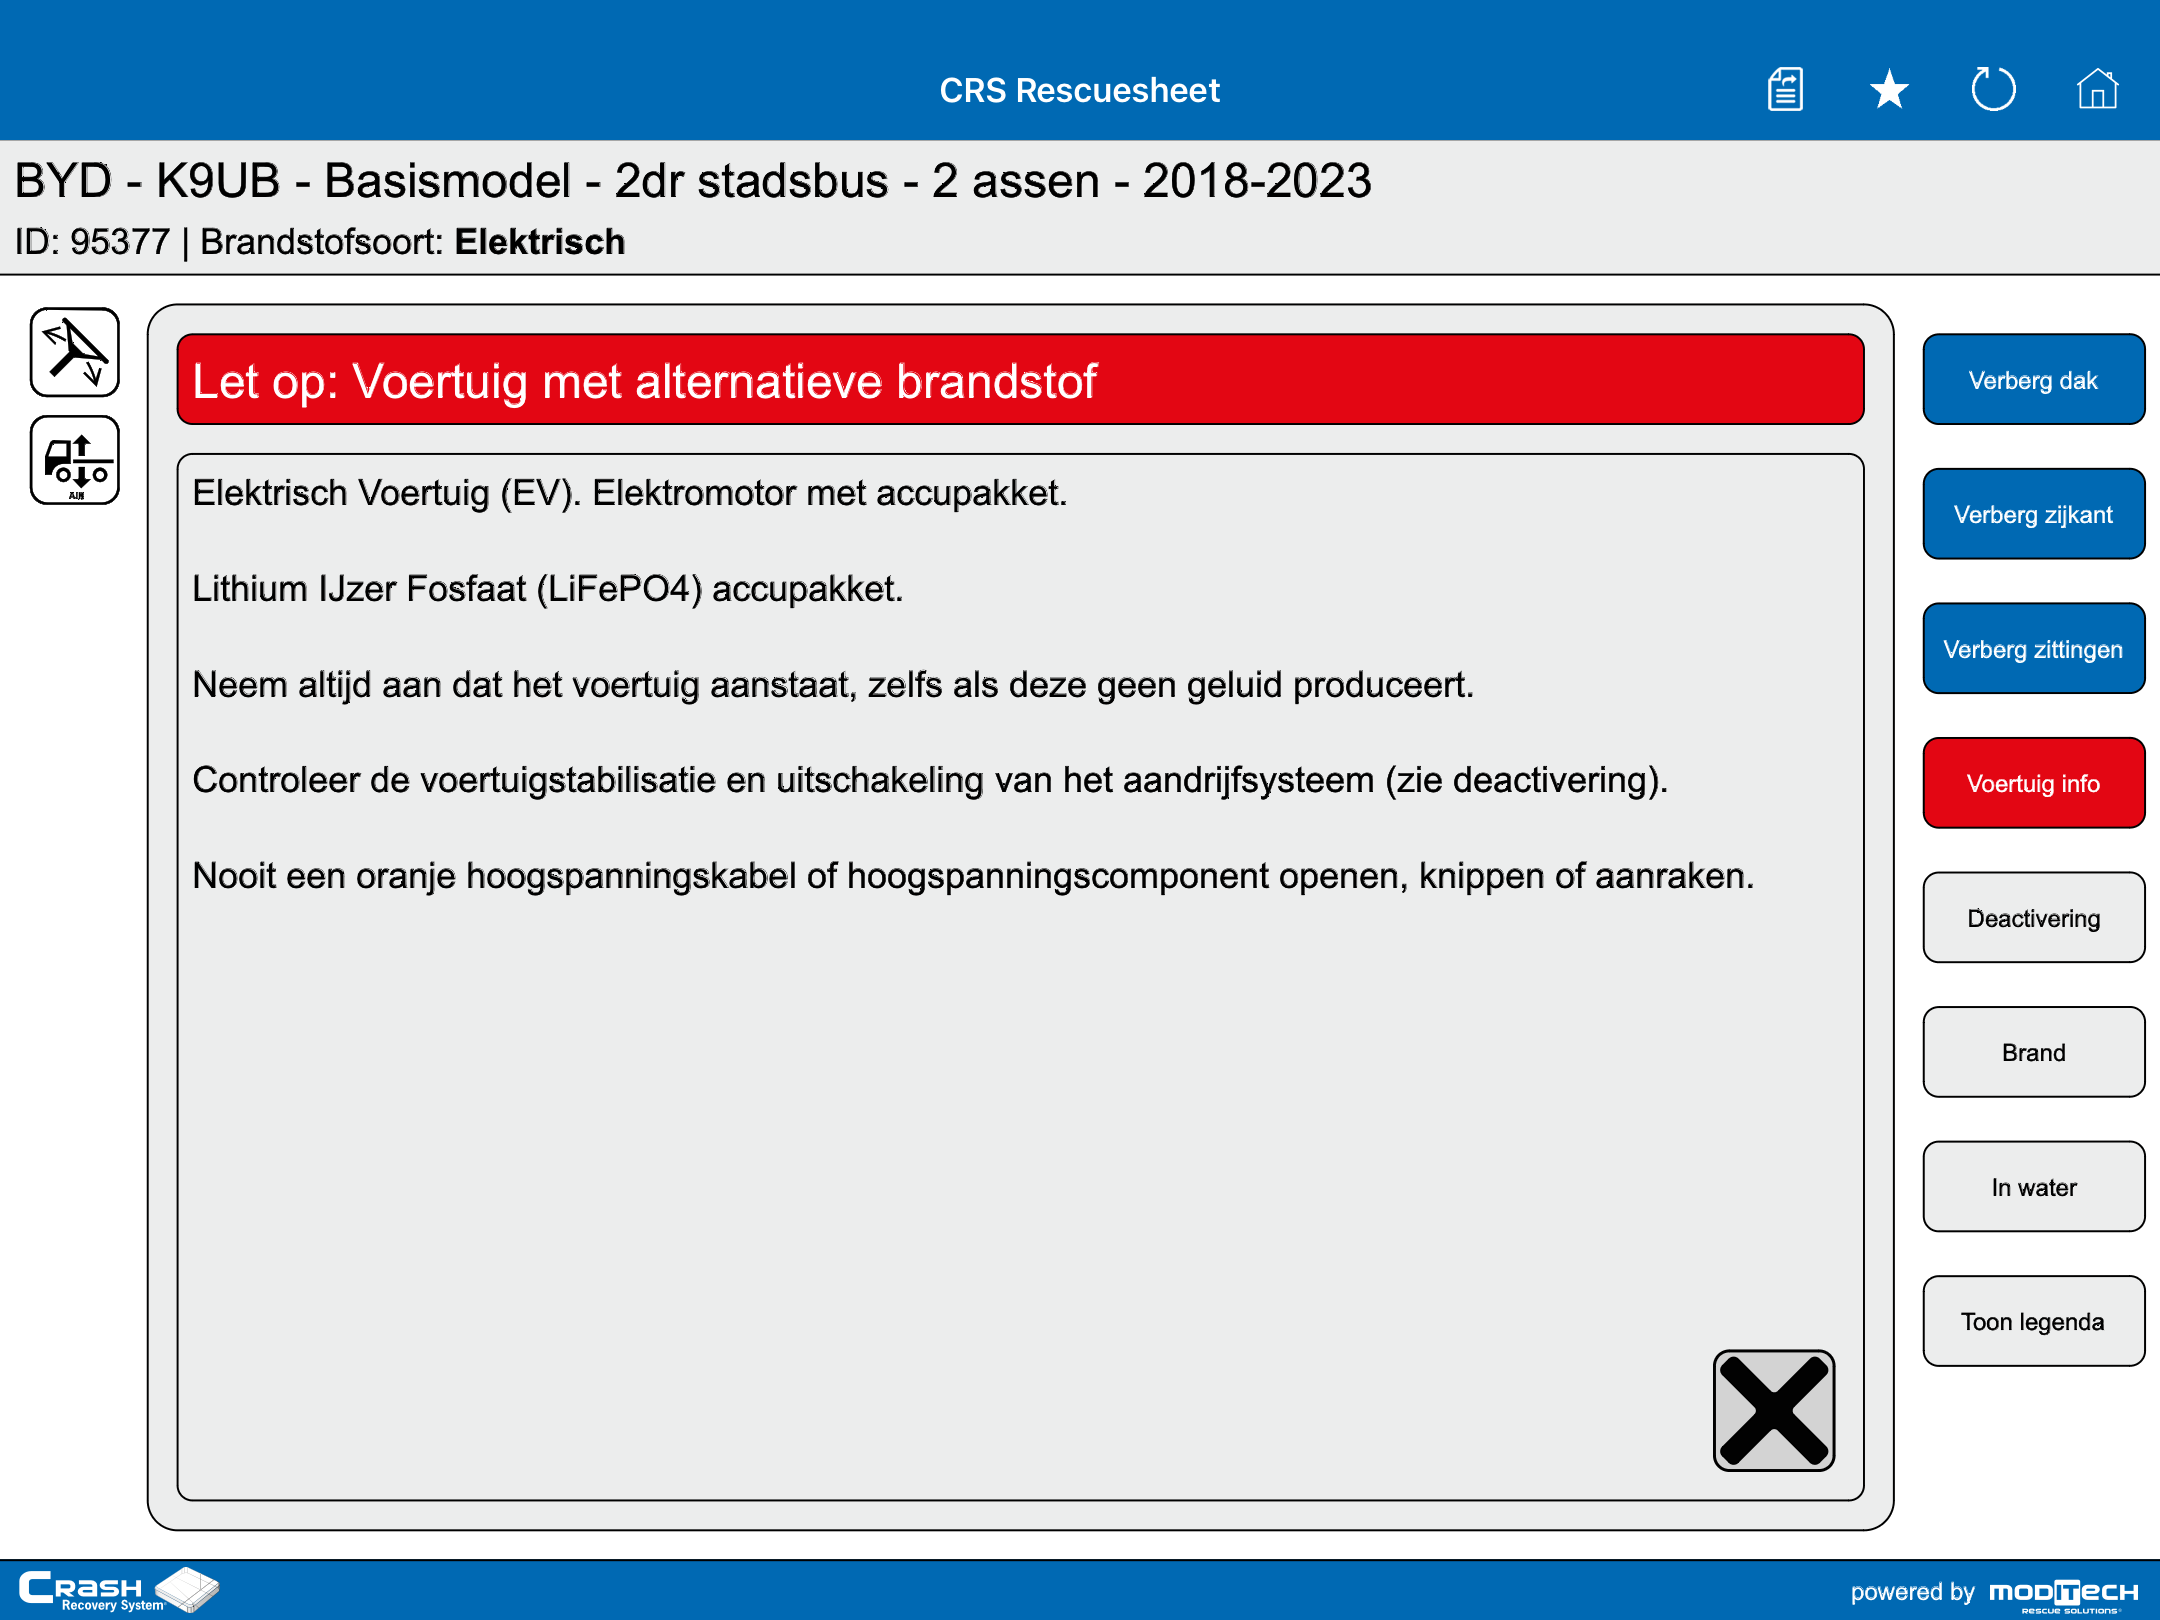2160x1620 pixels.
Task: Click the Crash Recovery System logo
Action: (x=118, y=1590)
